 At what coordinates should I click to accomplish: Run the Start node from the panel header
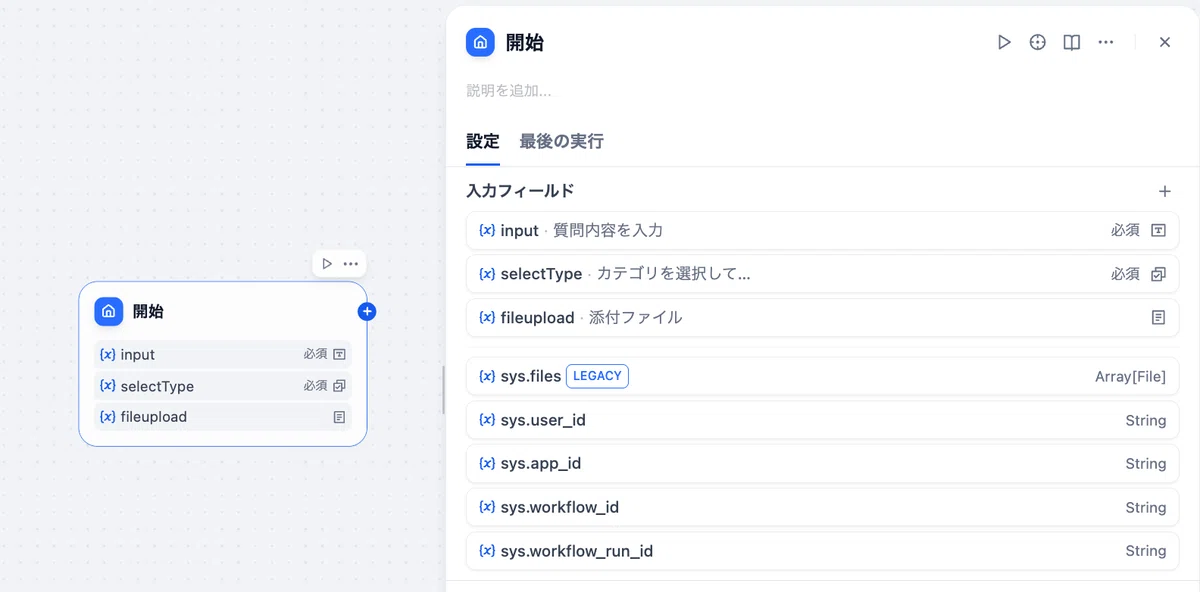tap(1004, 42)
